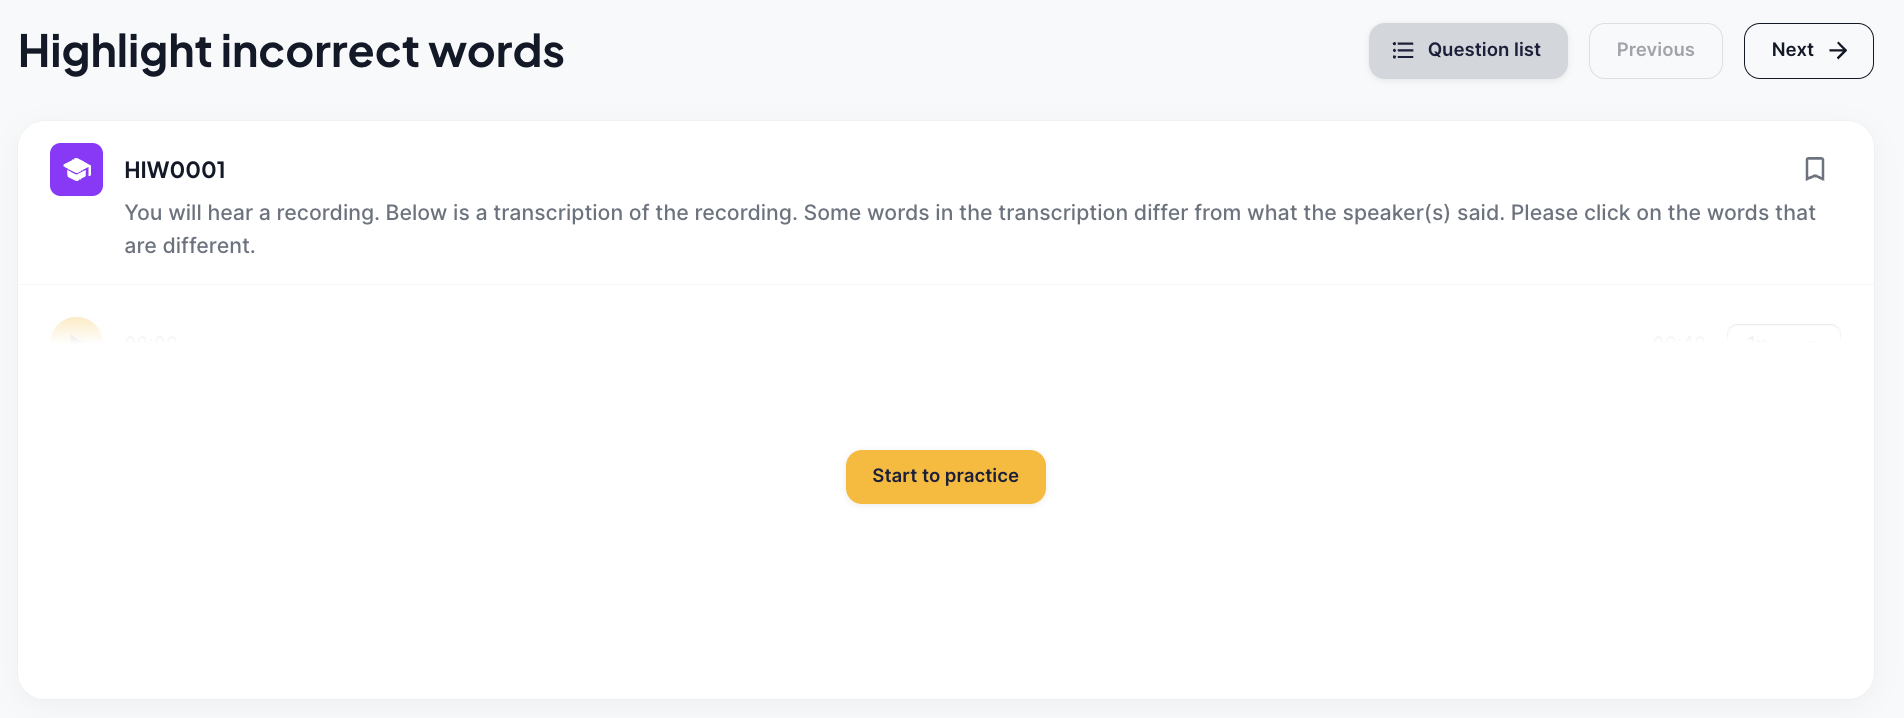Click Start to practice
1904x718 pixels.
[x=945, y=476]
